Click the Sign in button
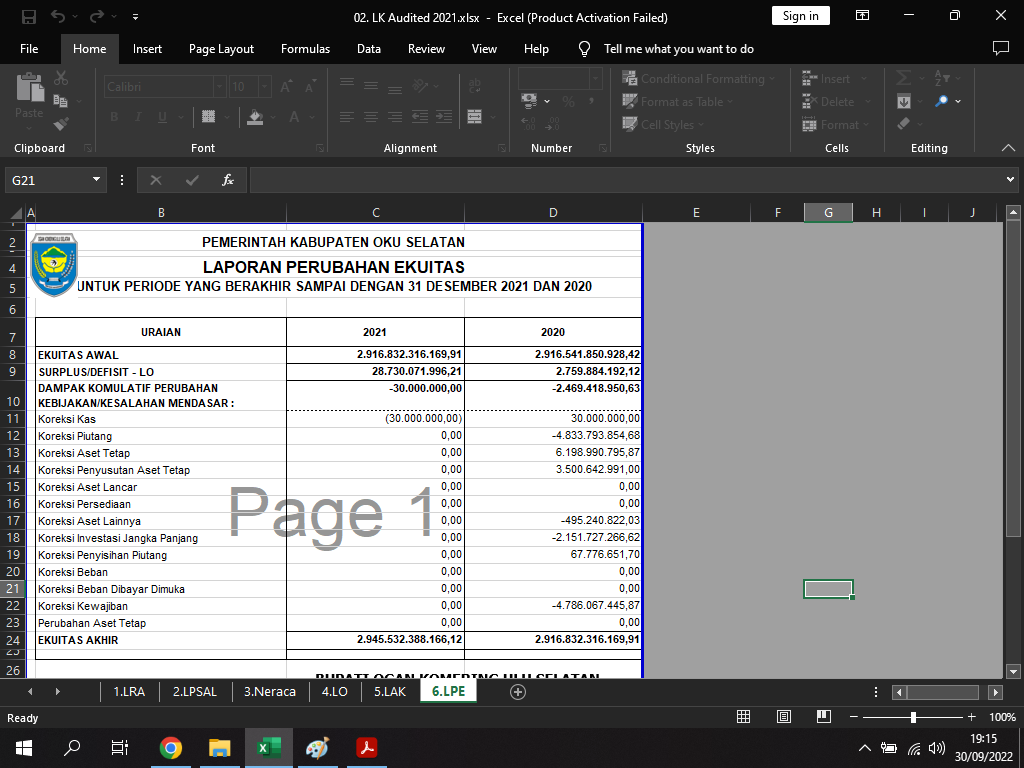Image resolution: width=1024 pixels, height=768 pixels. (x=800, y=16)
